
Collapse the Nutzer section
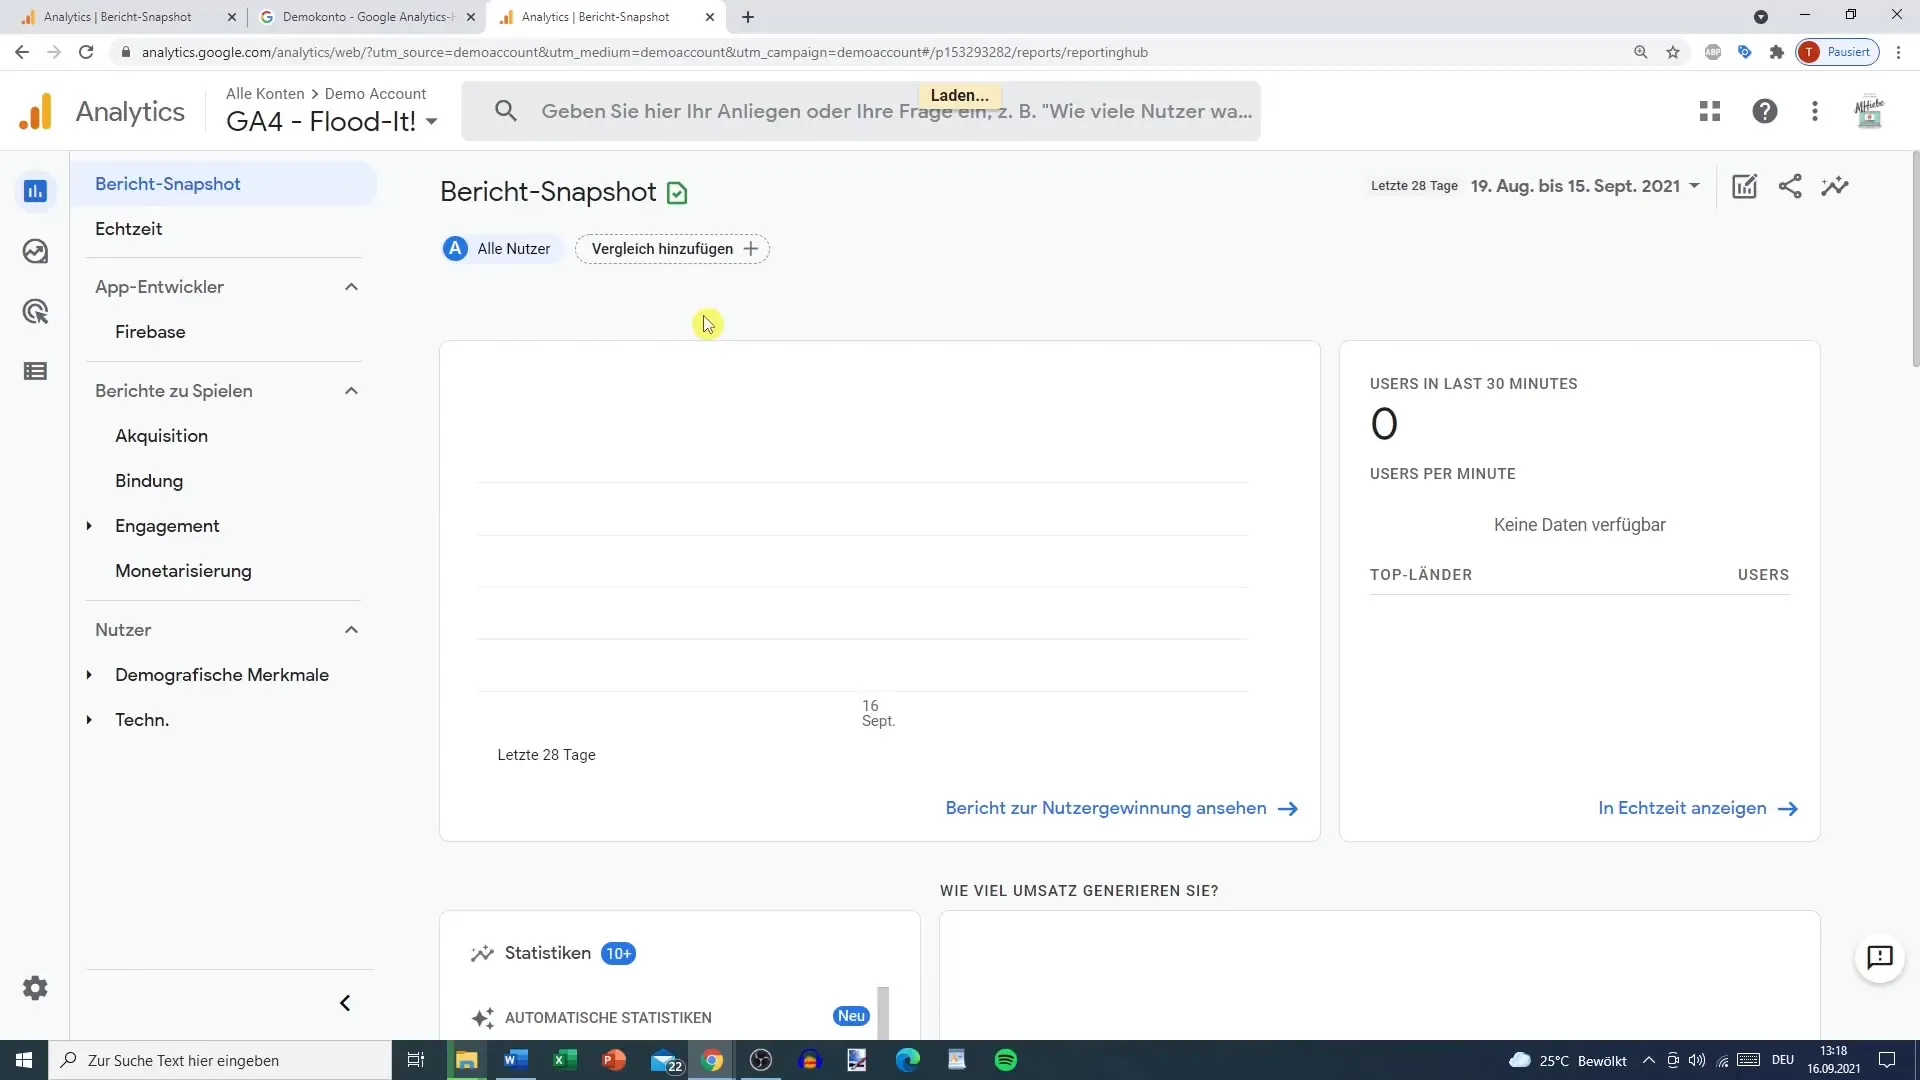[x=351, y=630]
